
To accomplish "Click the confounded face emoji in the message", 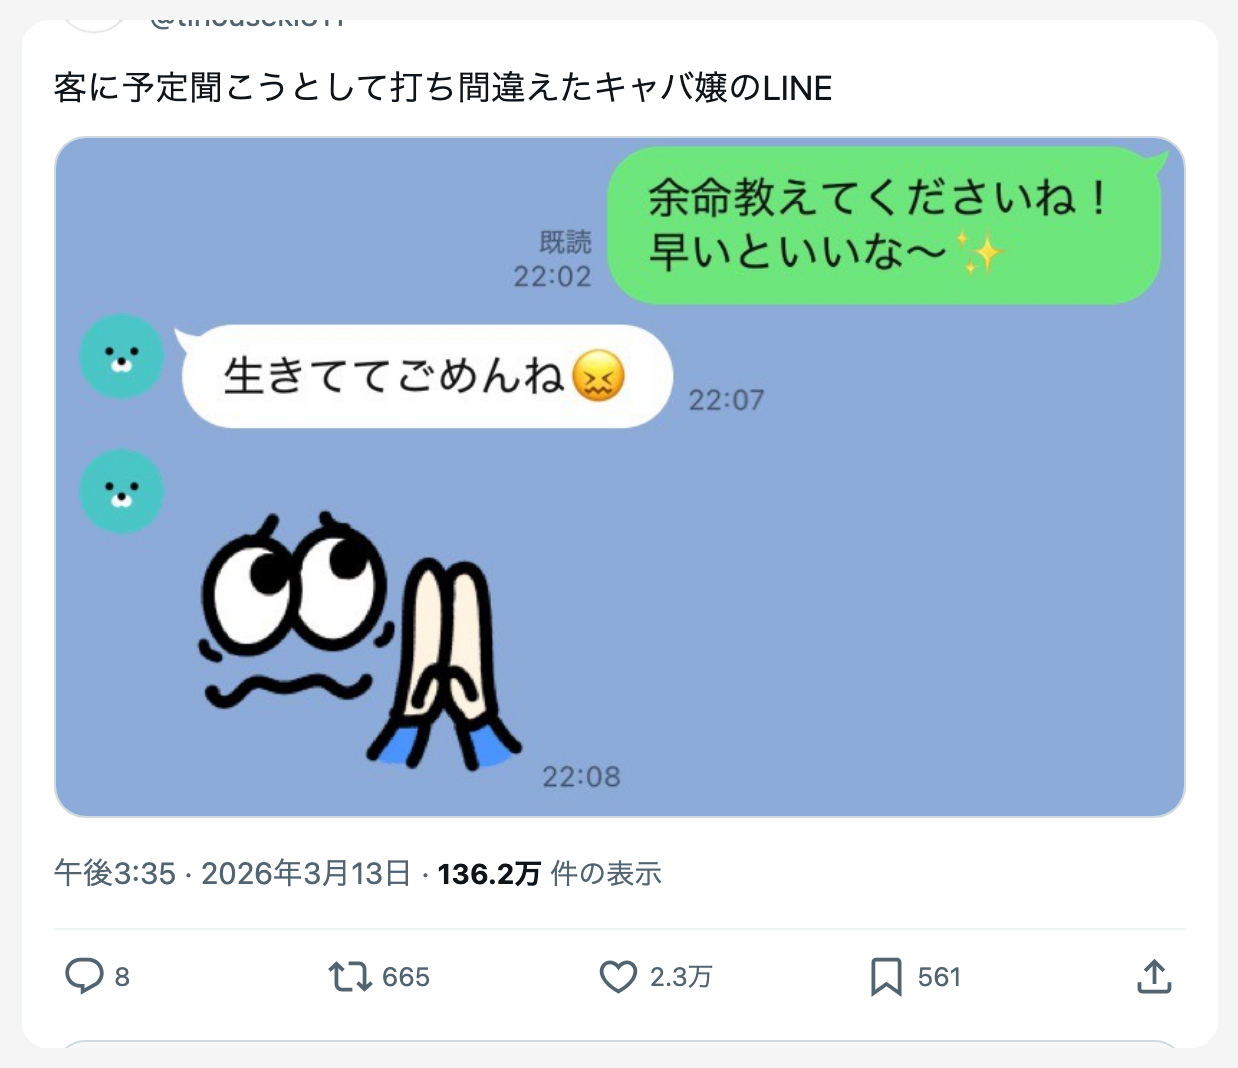I will click(x=600, y=378).
